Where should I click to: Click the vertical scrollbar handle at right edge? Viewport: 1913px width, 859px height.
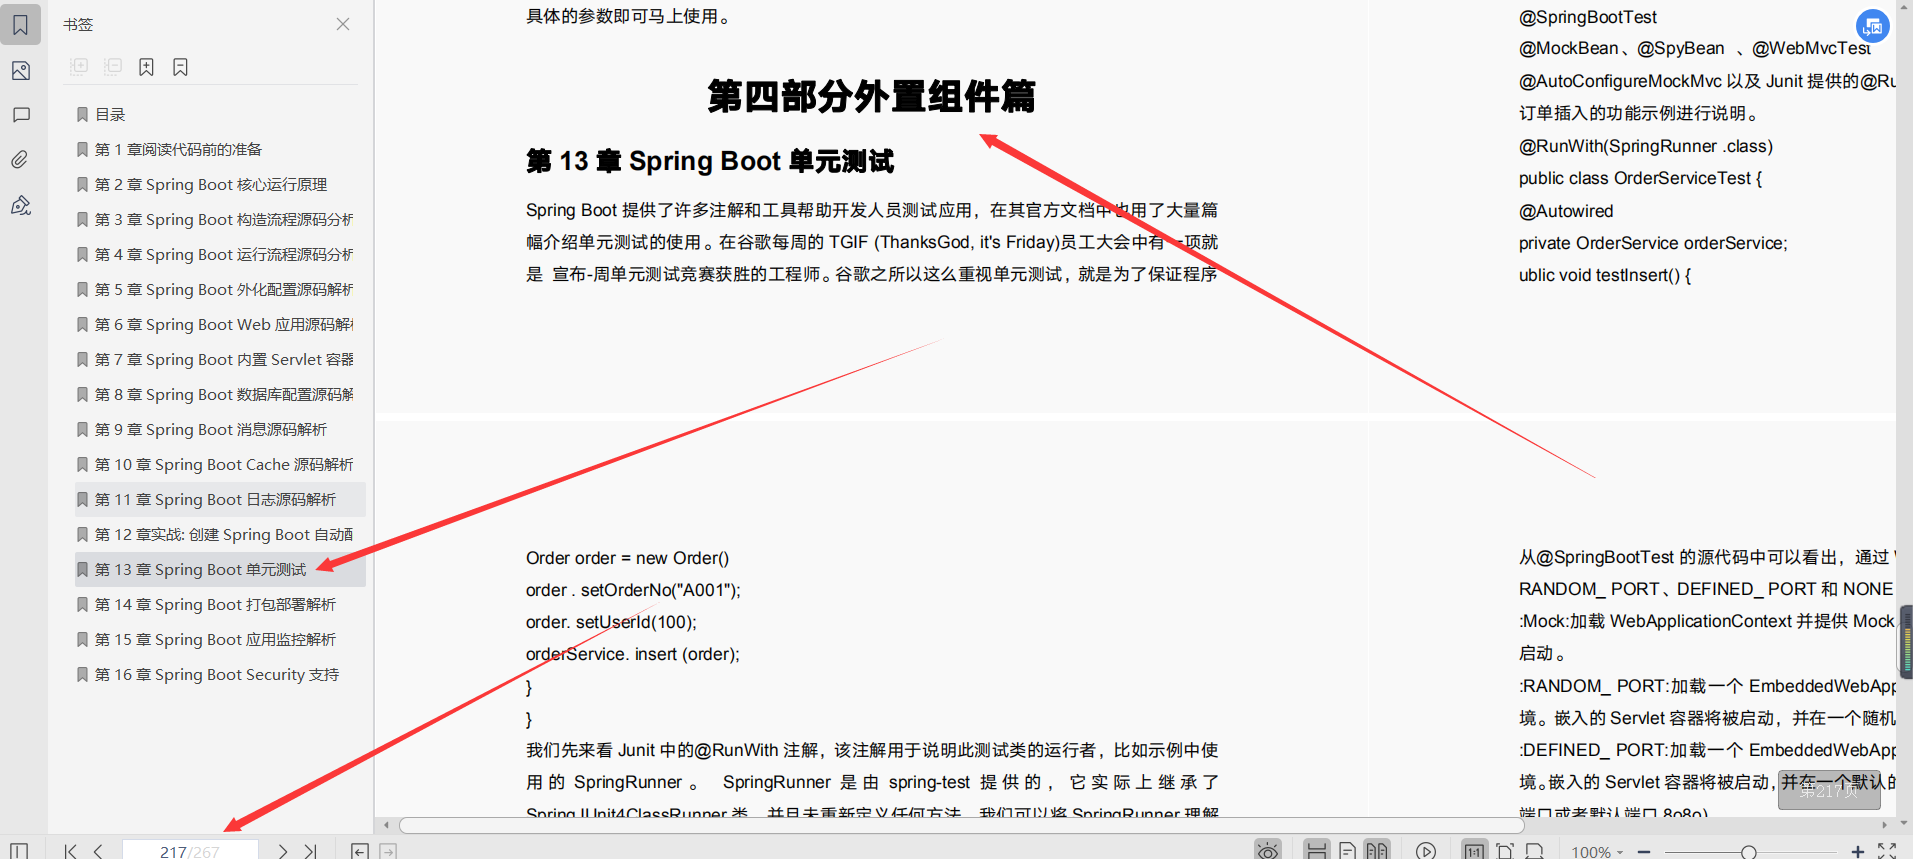click(1906, 642)
